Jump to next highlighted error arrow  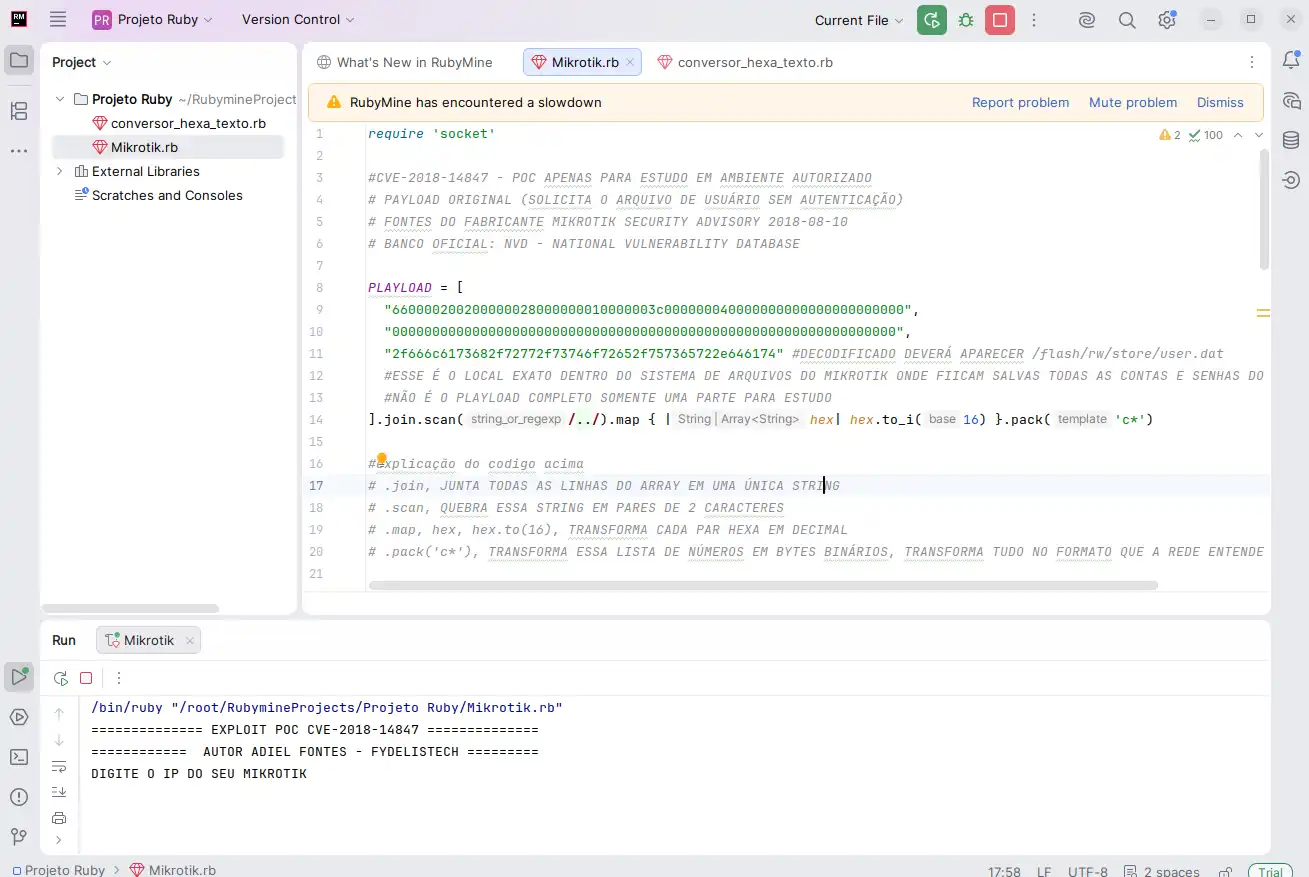click(1258, 135)
